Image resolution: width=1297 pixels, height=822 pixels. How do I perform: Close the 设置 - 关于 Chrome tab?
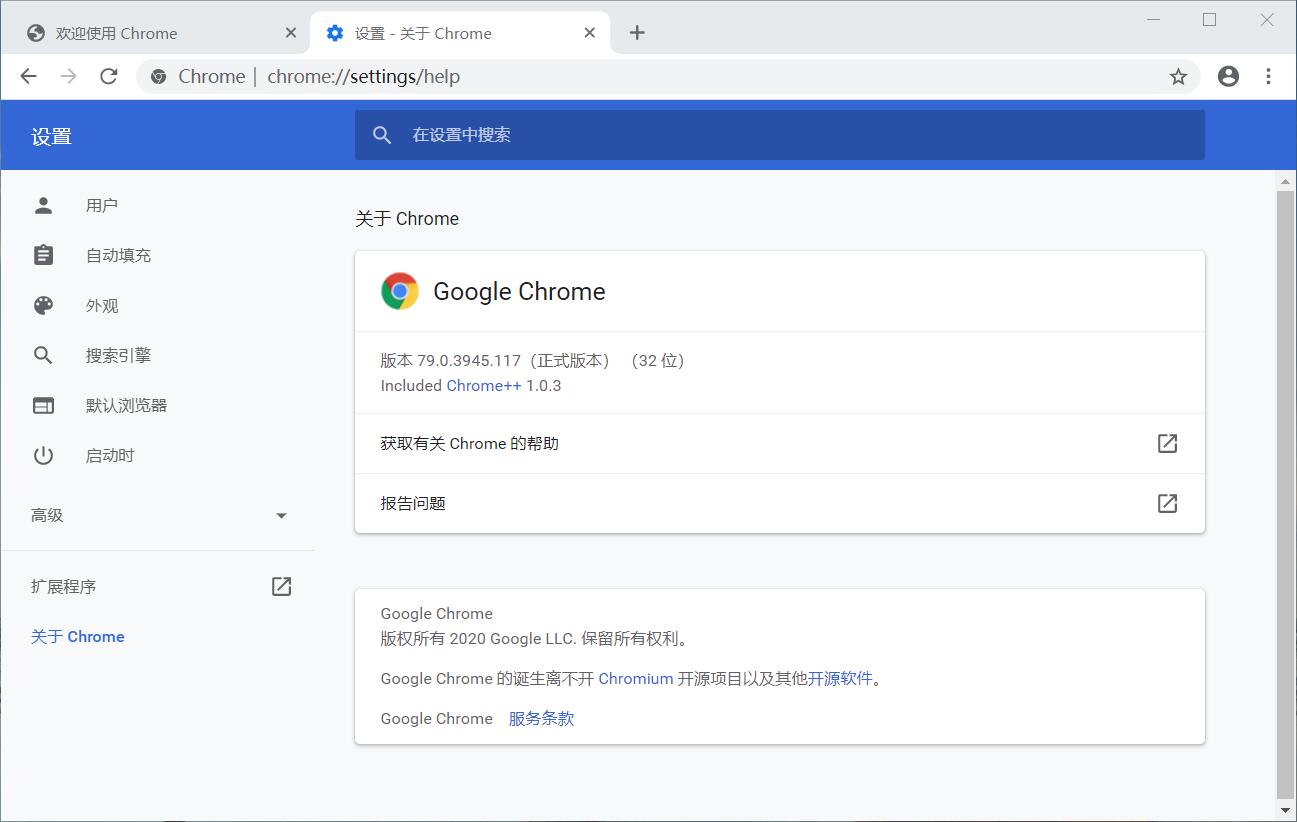(x=590, y=33)
